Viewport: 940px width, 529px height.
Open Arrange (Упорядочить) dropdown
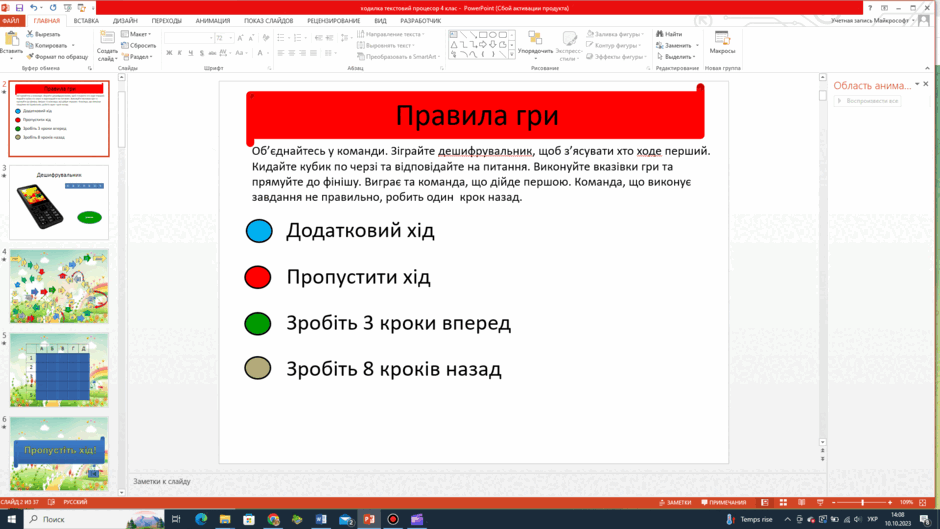[x=535, y=46]
